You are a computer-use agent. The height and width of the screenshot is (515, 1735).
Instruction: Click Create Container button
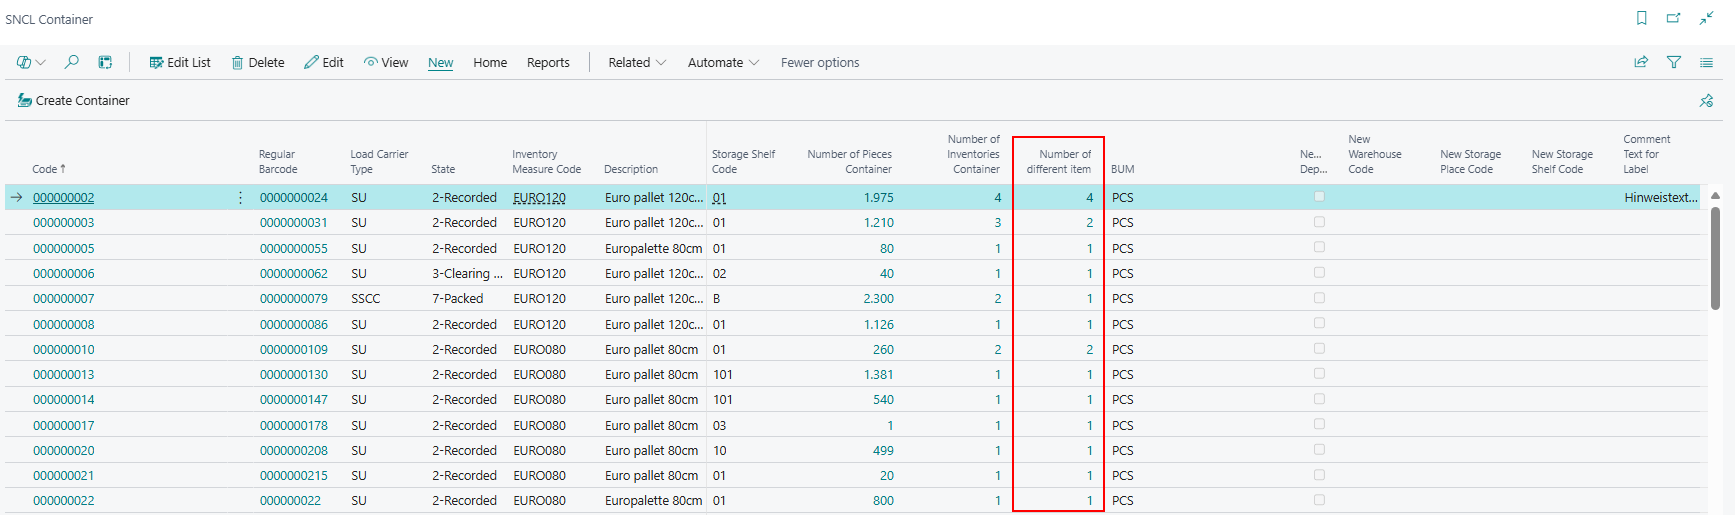[74, 100]
